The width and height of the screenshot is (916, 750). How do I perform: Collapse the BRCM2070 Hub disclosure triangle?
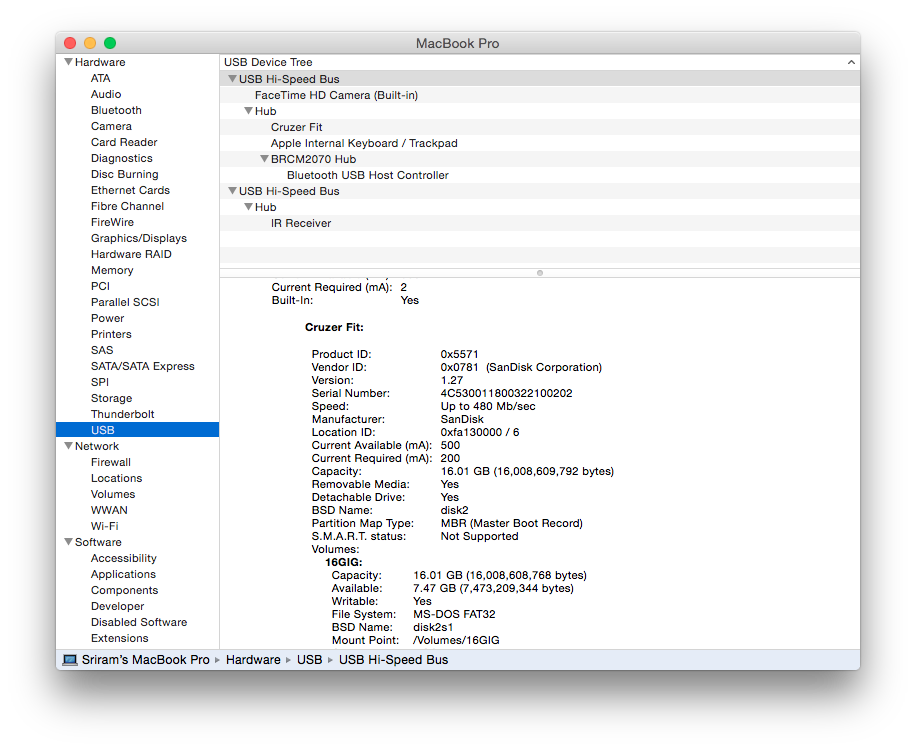pos(265,159)
